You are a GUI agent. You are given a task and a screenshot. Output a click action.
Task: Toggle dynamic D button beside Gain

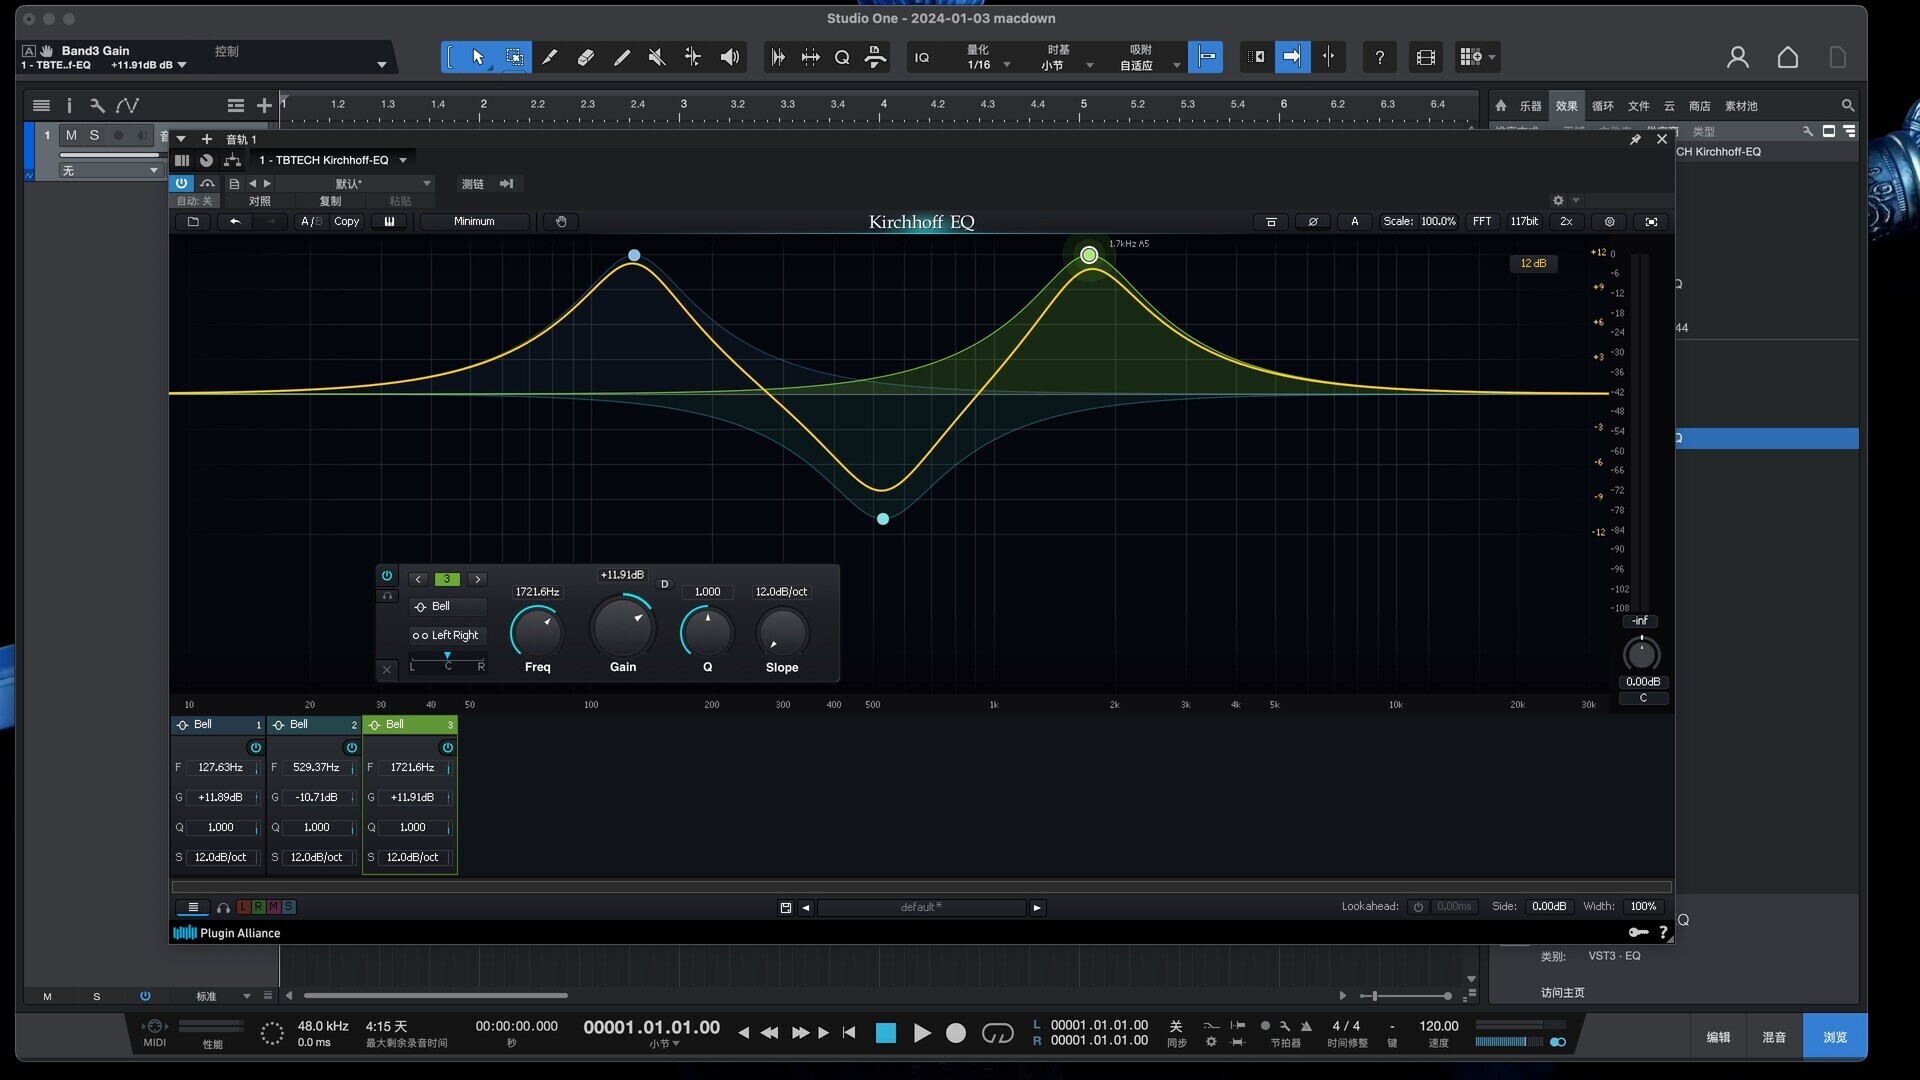(664, 584)
